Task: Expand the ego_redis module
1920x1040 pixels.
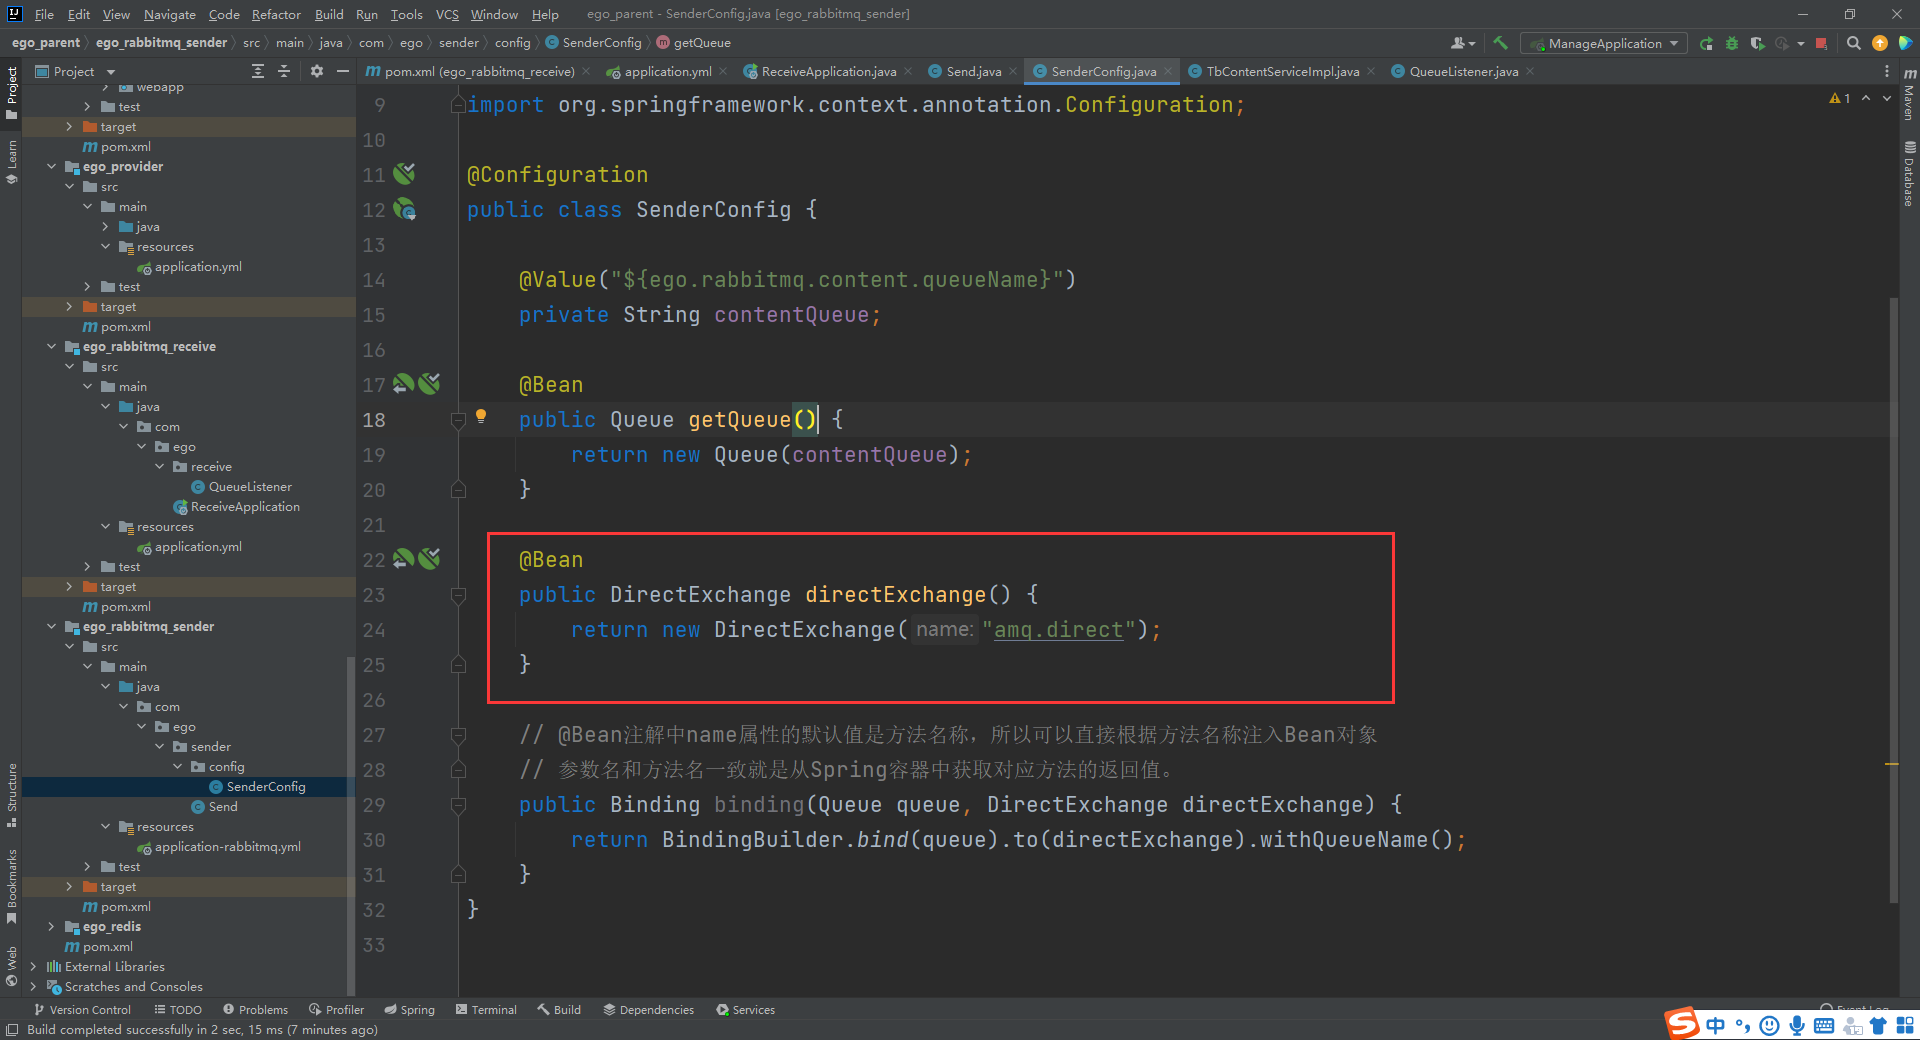Action: click(x=51, y=927)
